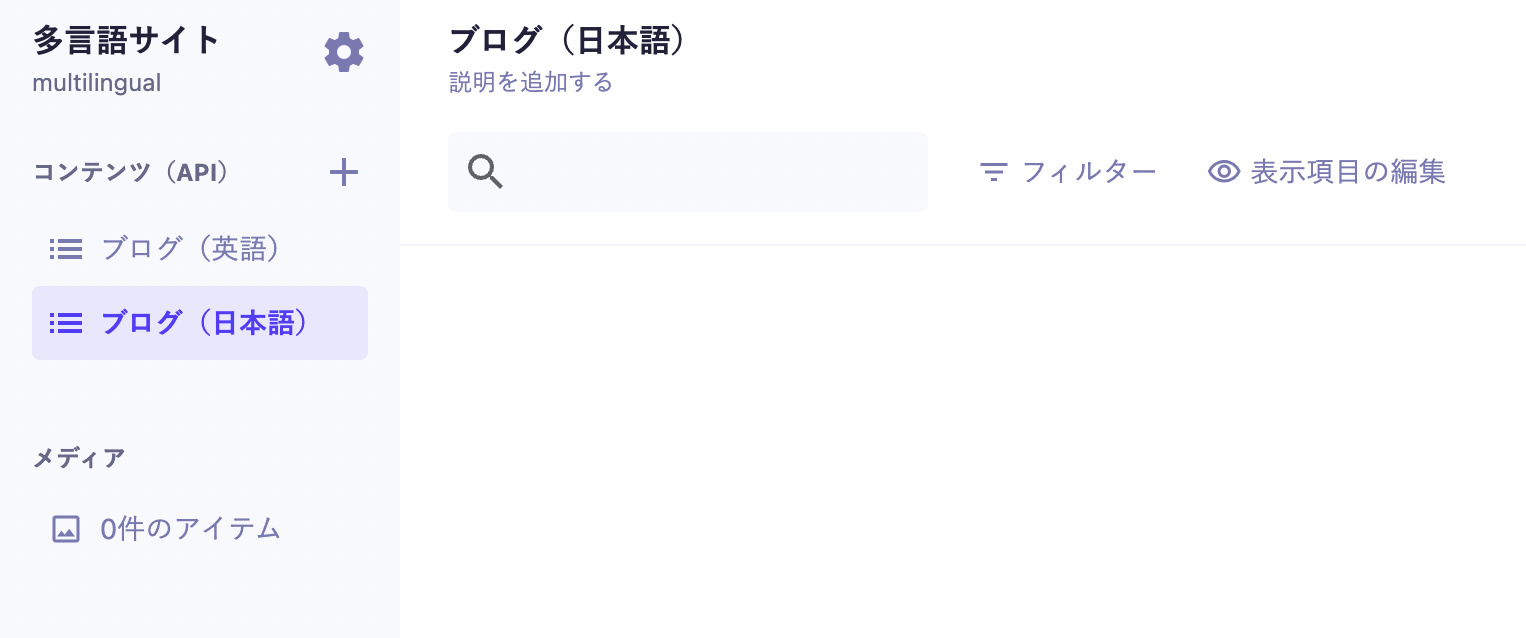Click the filter lines icon

point(993,172)
